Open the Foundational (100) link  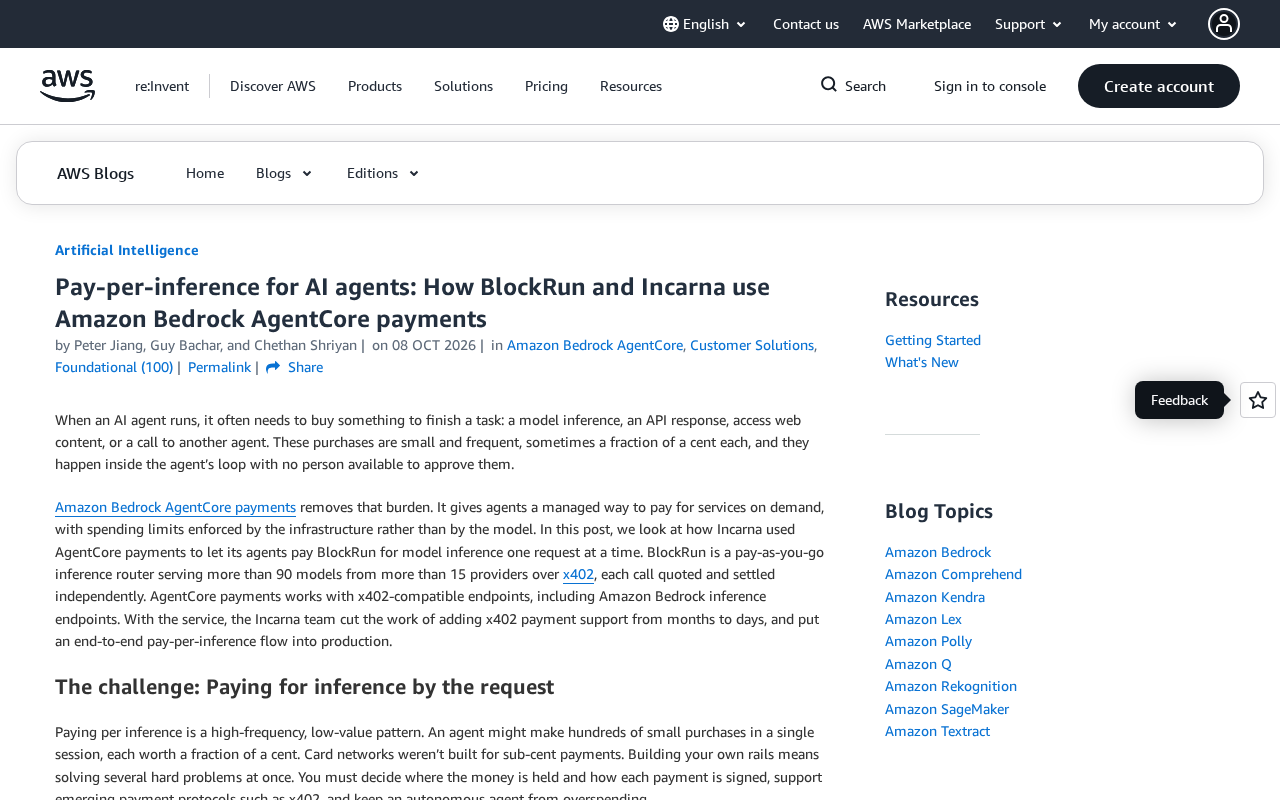114,367
